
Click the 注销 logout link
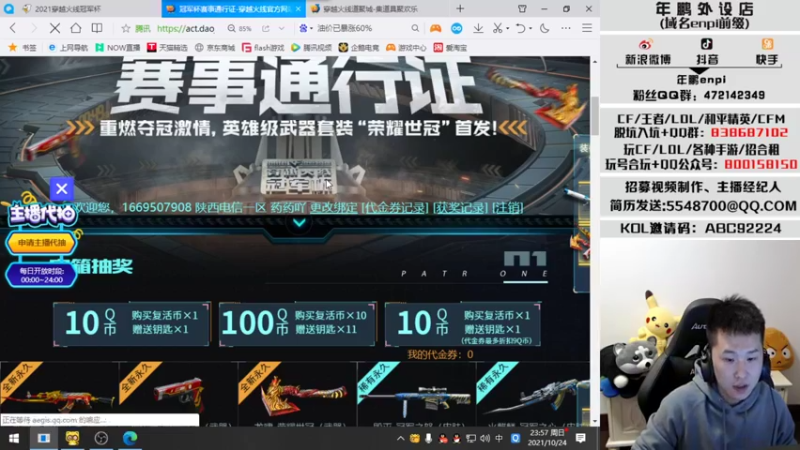pyautogui.click(x=508, y=208)
